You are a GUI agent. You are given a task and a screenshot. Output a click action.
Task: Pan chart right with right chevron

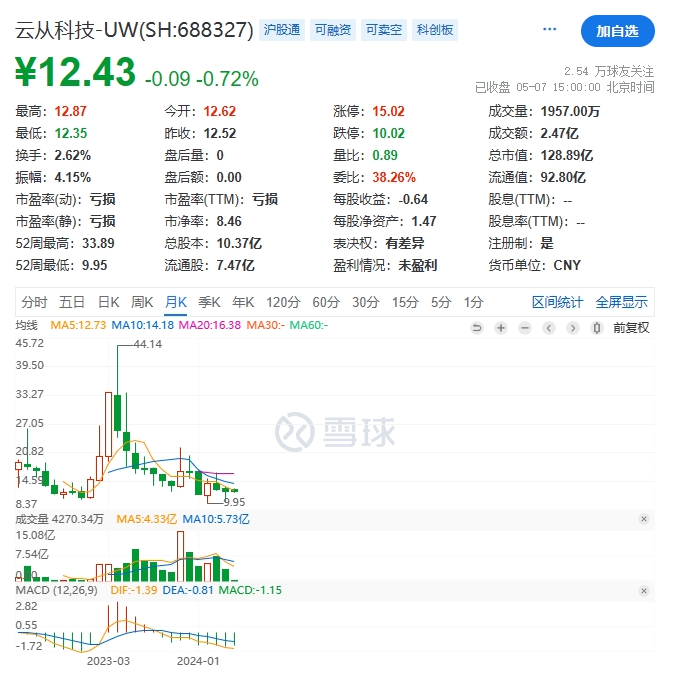pyautogui.click(x=573, y=328)
